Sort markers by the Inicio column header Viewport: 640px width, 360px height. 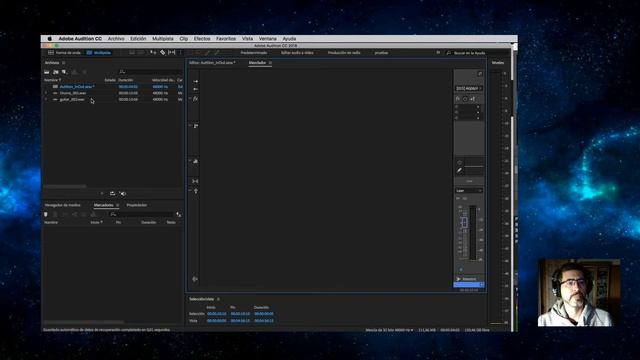[x=96, y=222]
